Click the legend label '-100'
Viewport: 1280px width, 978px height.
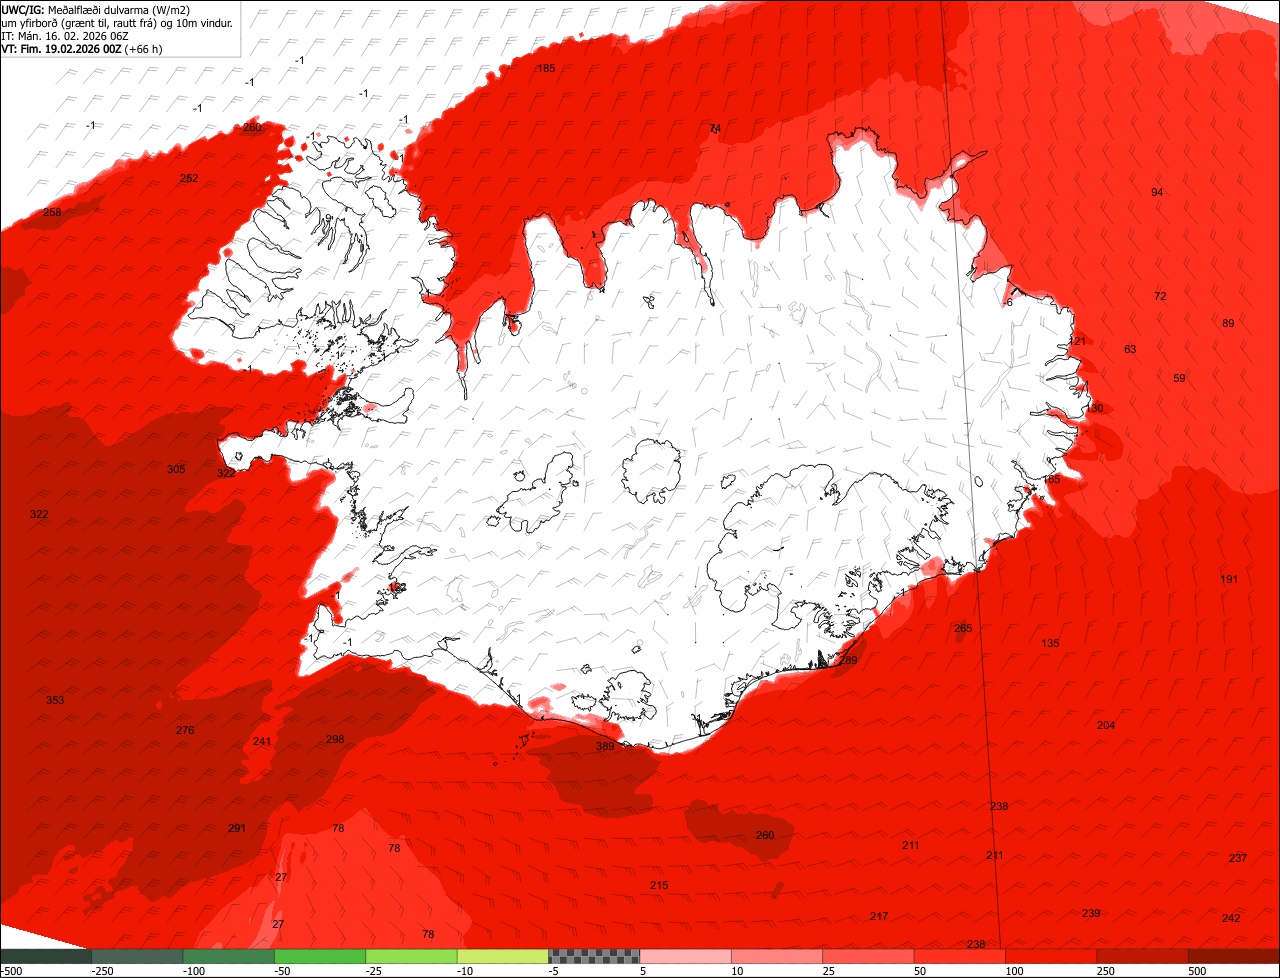click(x=193, y=971)
